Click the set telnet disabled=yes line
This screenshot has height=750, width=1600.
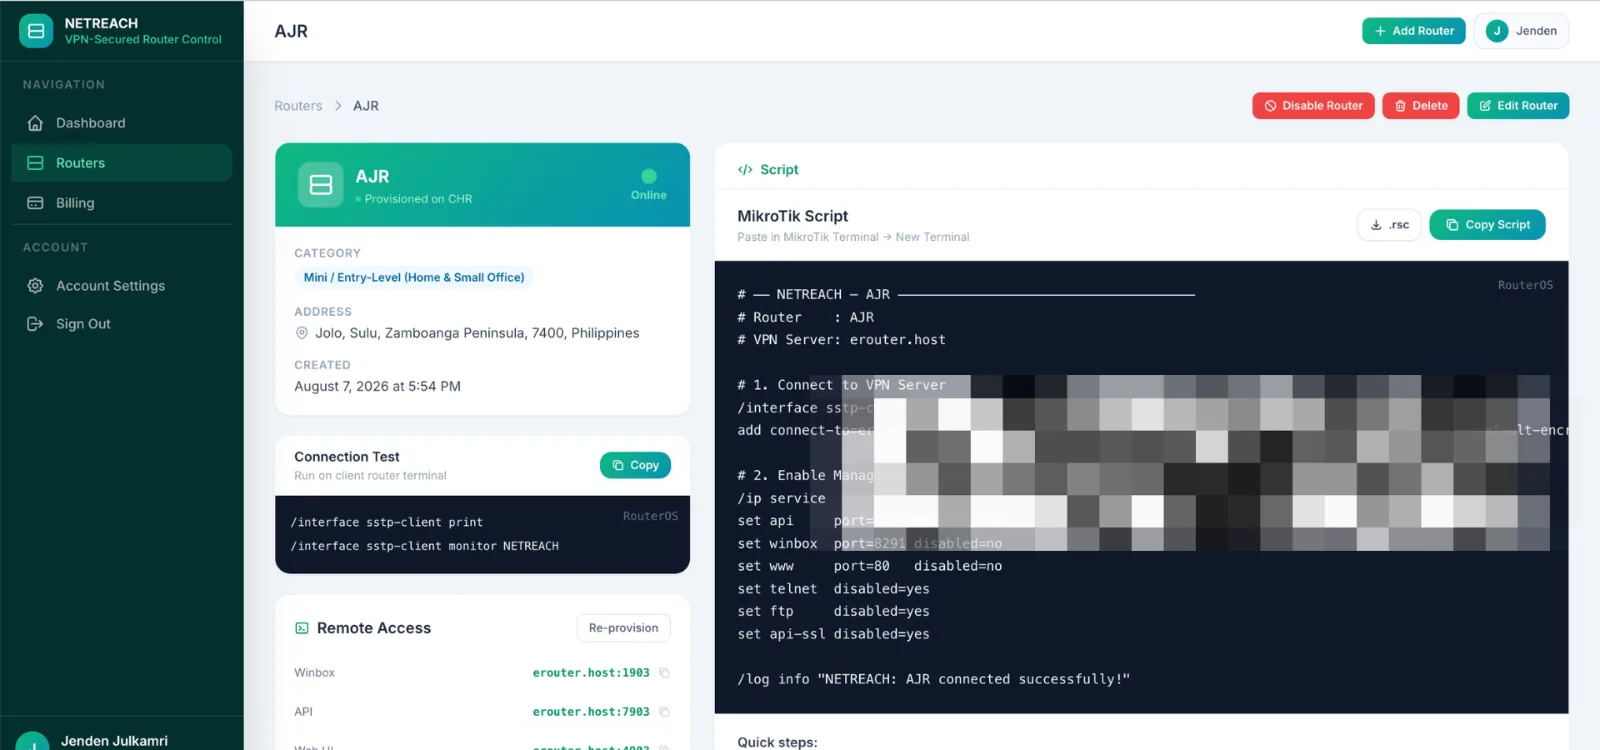833,589
